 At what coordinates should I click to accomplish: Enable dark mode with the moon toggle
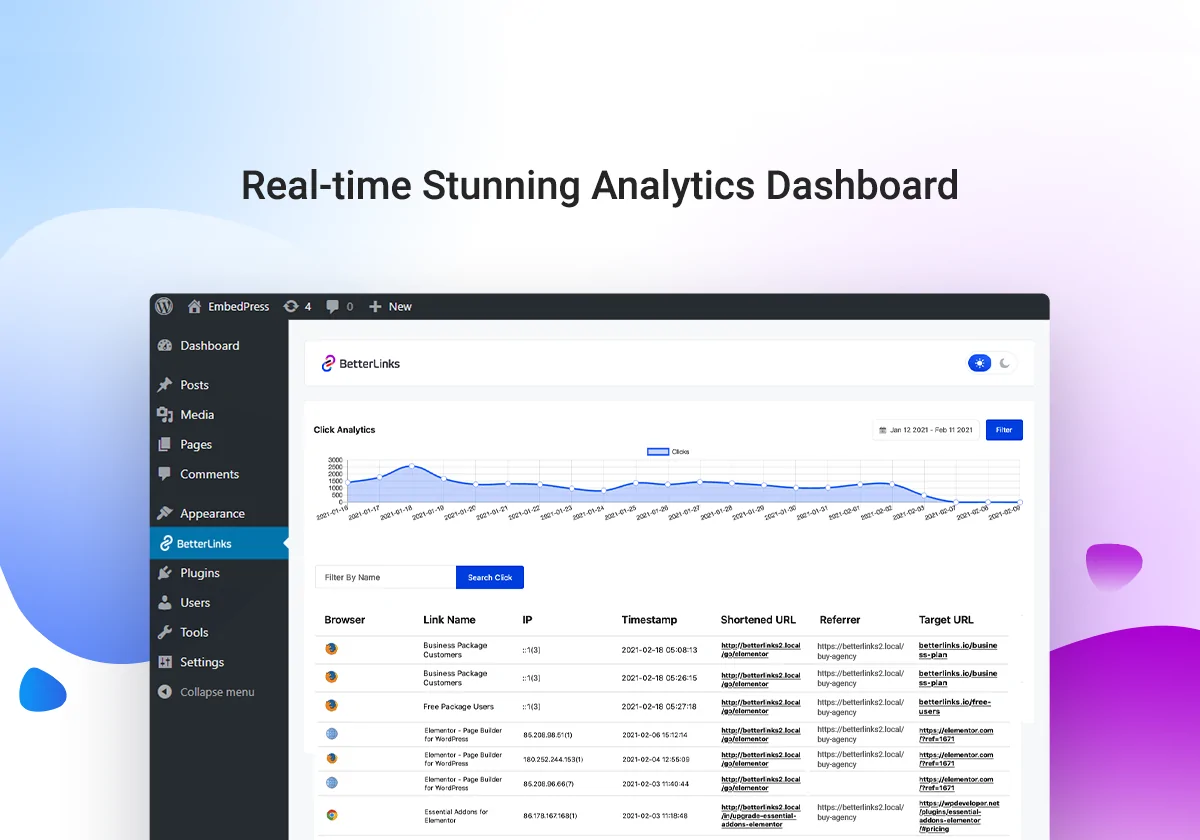[x=1005, y=363]
